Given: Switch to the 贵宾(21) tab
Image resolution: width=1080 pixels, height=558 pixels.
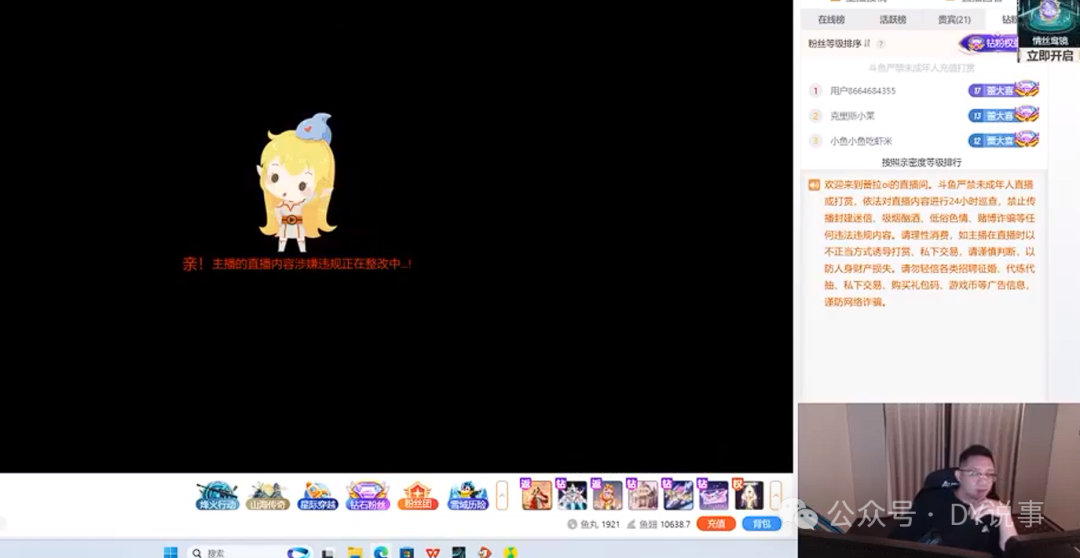Looking at the screenshot, I should pyautogui.click(x=954, y=19).
